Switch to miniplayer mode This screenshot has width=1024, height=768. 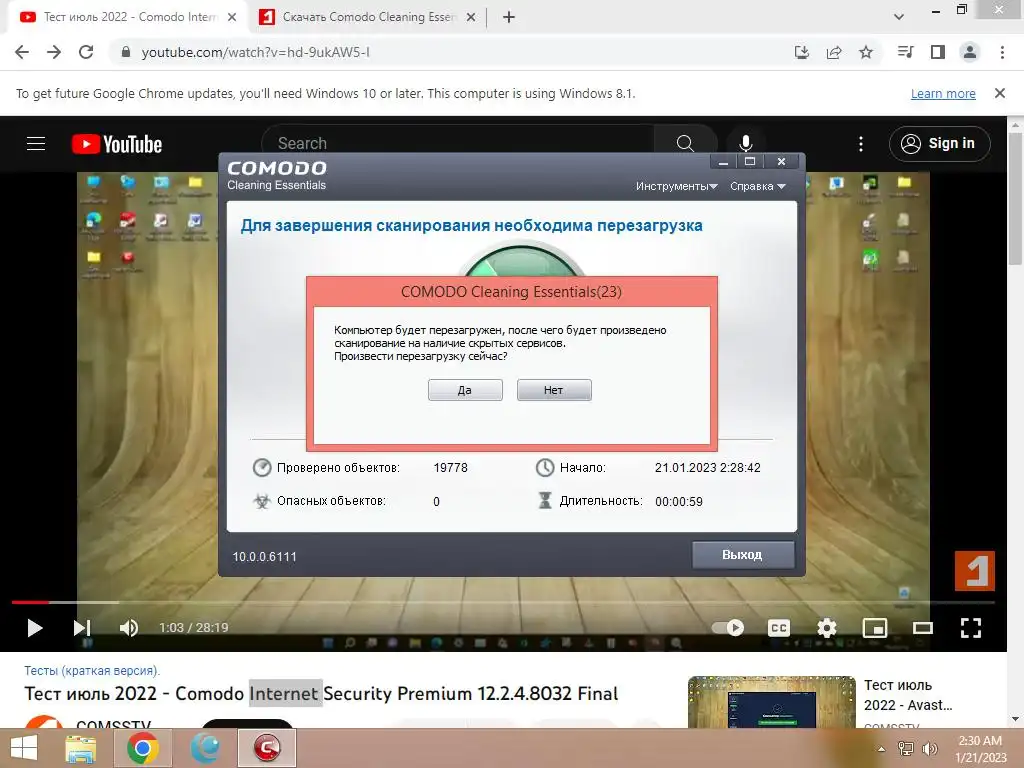point(875,628)
